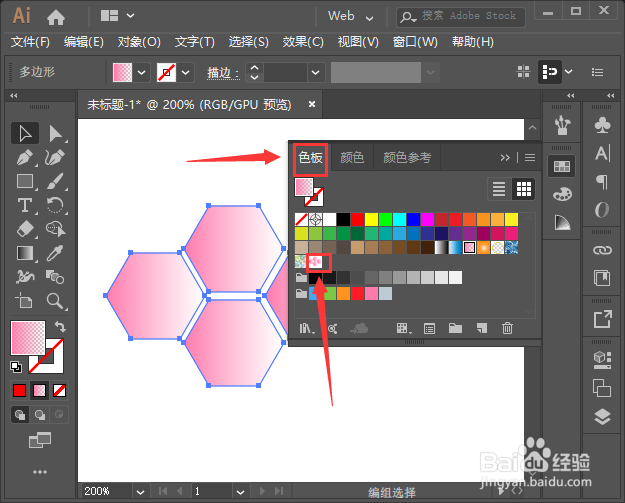
Task: Open 效果(C) menu
Action: pyautogui.click(x=303, y=42)
